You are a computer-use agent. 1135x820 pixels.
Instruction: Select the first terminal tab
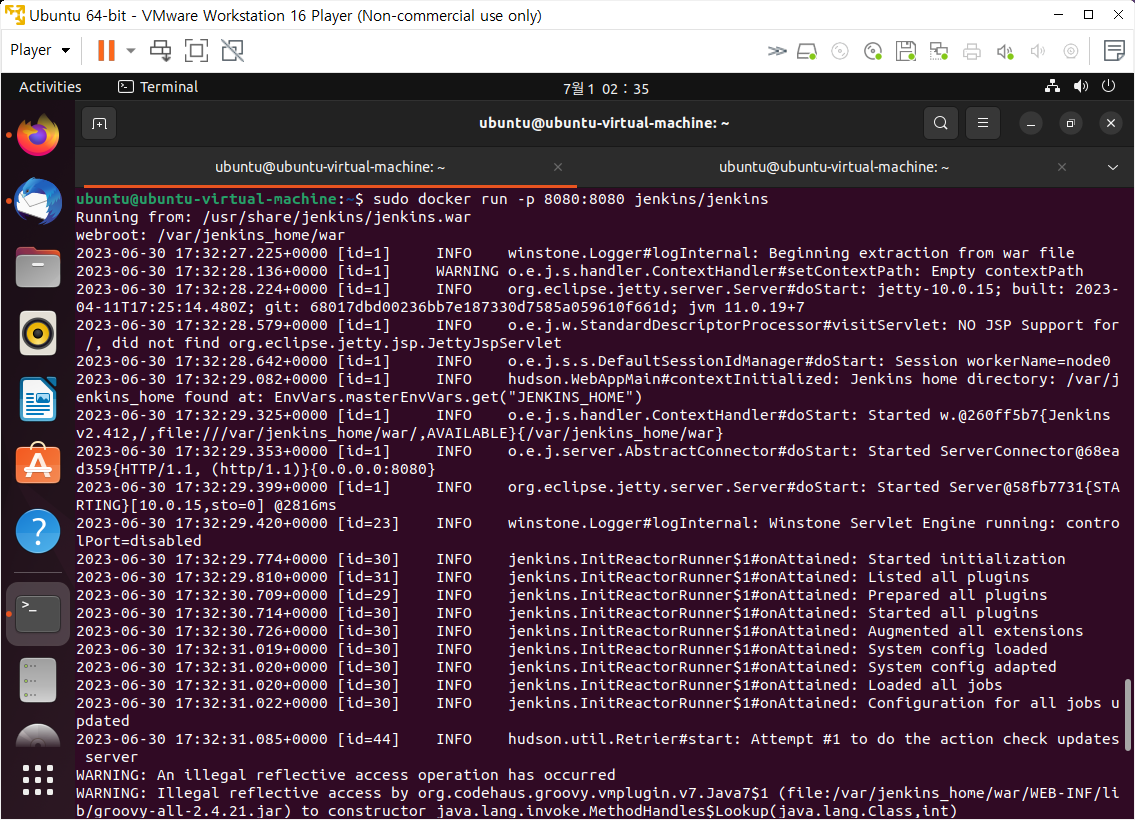(329, 167)
